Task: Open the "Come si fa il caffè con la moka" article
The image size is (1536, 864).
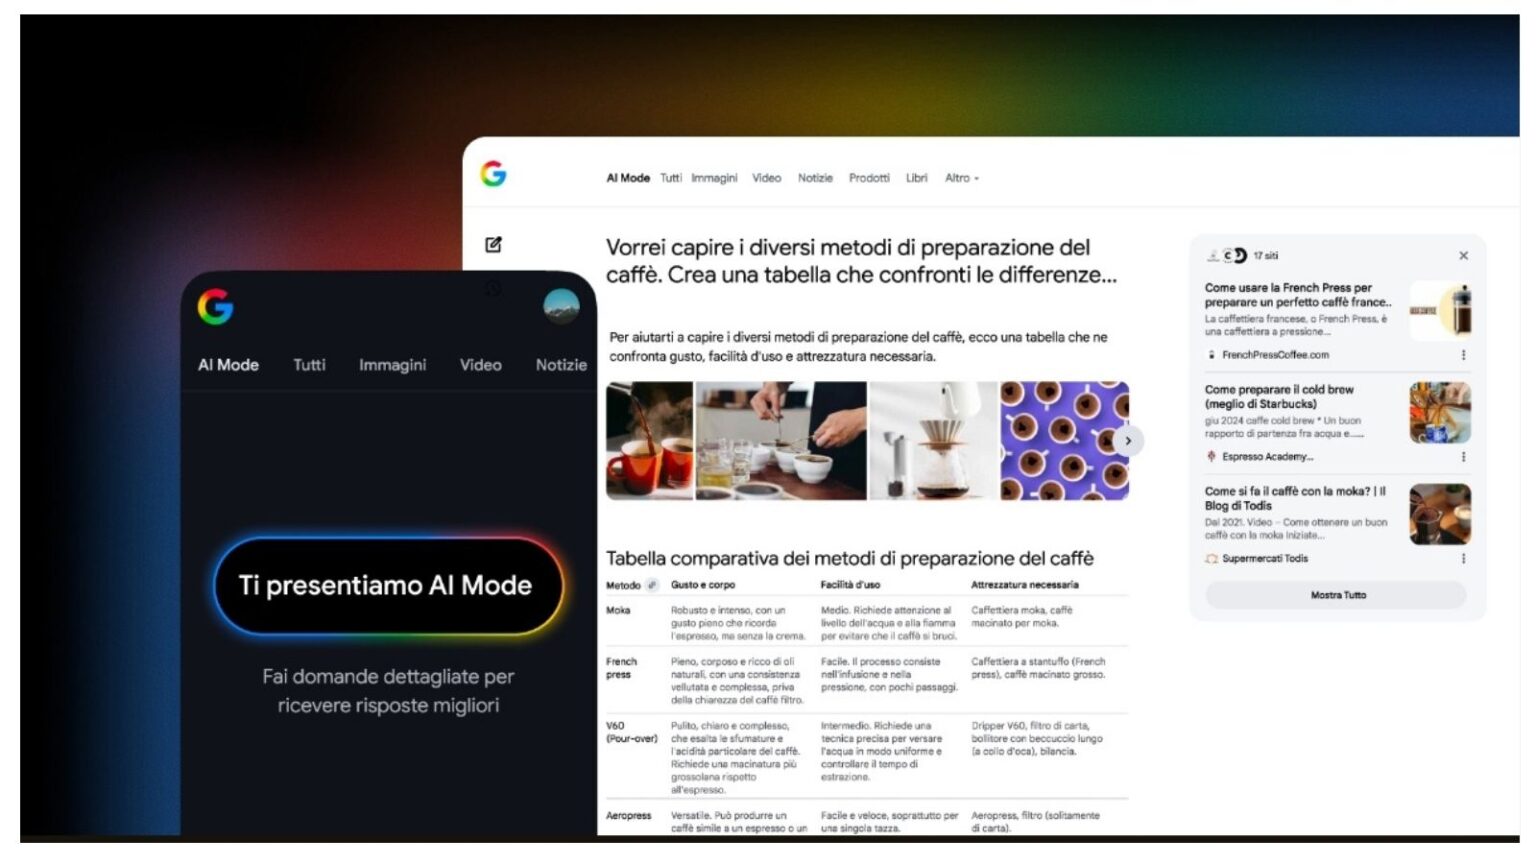Action: point(1295,498)
